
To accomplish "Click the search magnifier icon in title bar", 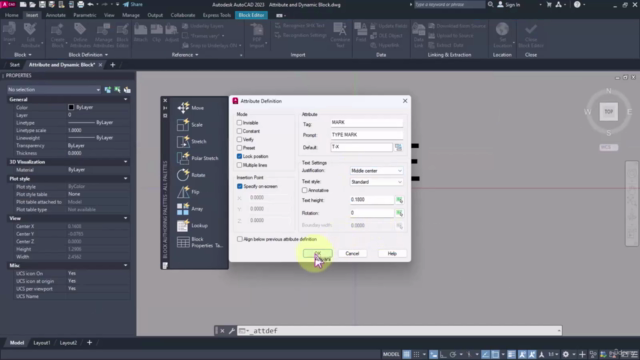I will (491, 4).
